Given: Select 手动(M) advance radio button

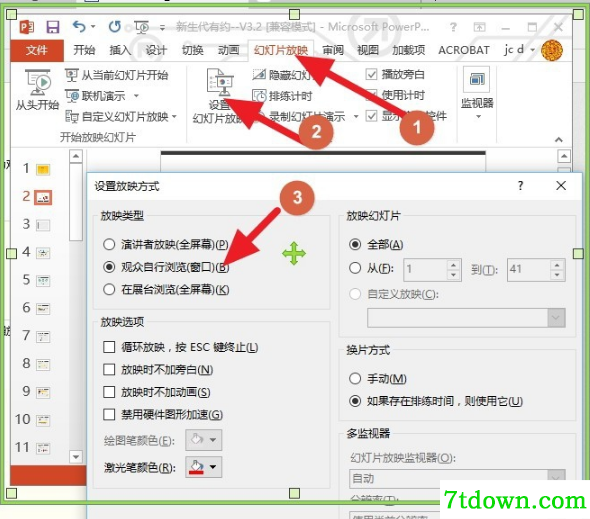Looking at the screenshot, I should click(355, 378).
